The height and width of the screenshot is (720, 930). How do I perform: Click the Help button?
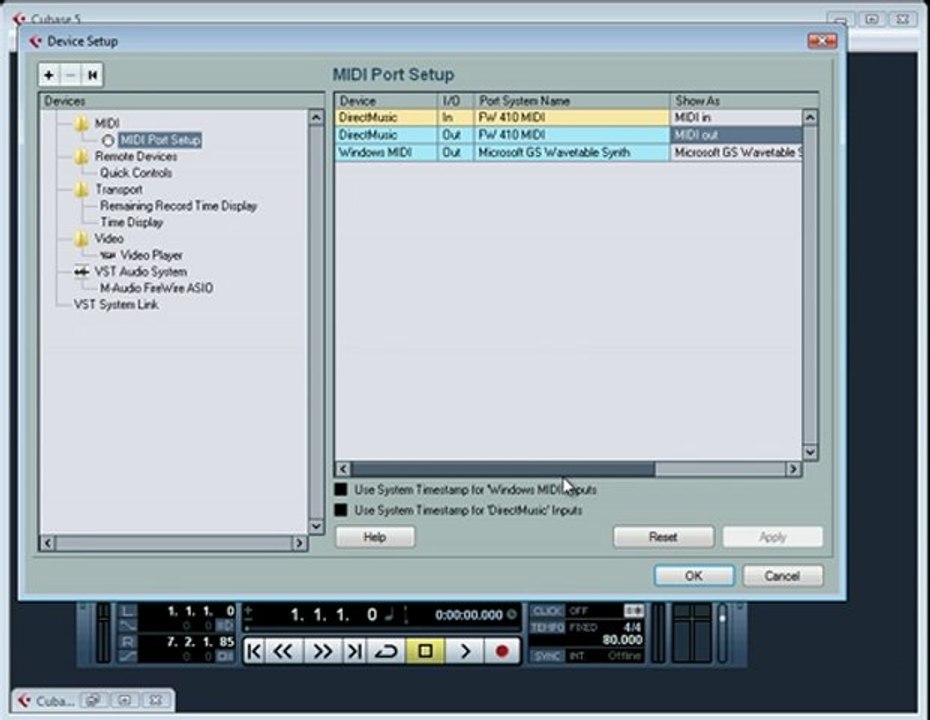pos(375,537)
